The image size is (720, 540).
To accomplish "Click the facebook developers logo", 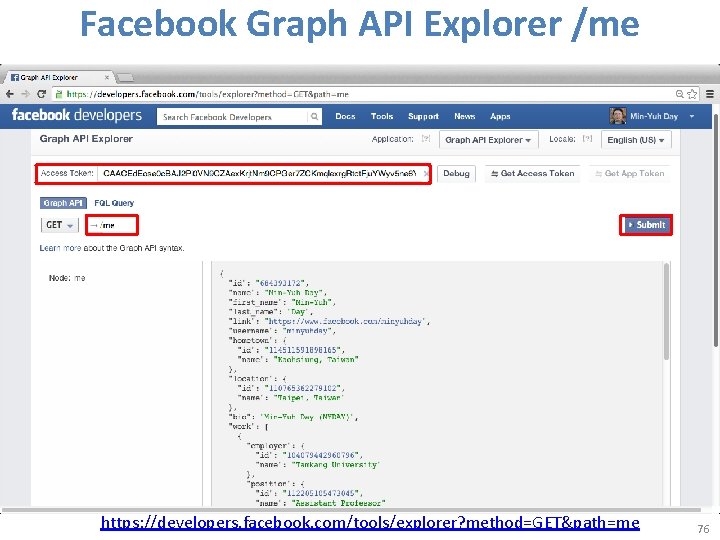I will pyautogui.click(x=77, y=115).
